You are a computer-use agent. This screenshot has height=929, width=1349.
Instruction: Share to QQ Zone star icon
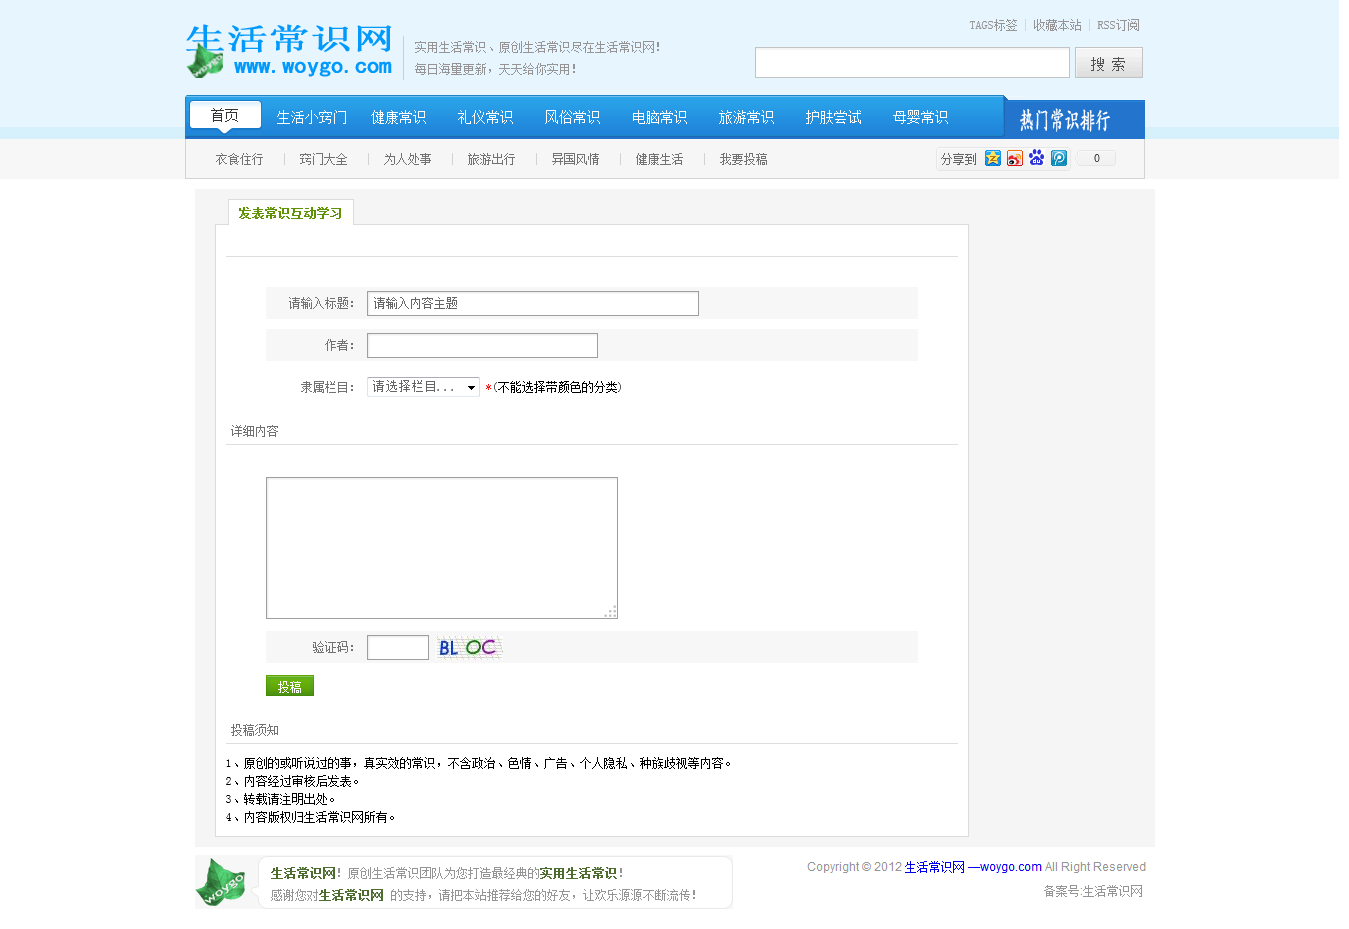[993, 158]
